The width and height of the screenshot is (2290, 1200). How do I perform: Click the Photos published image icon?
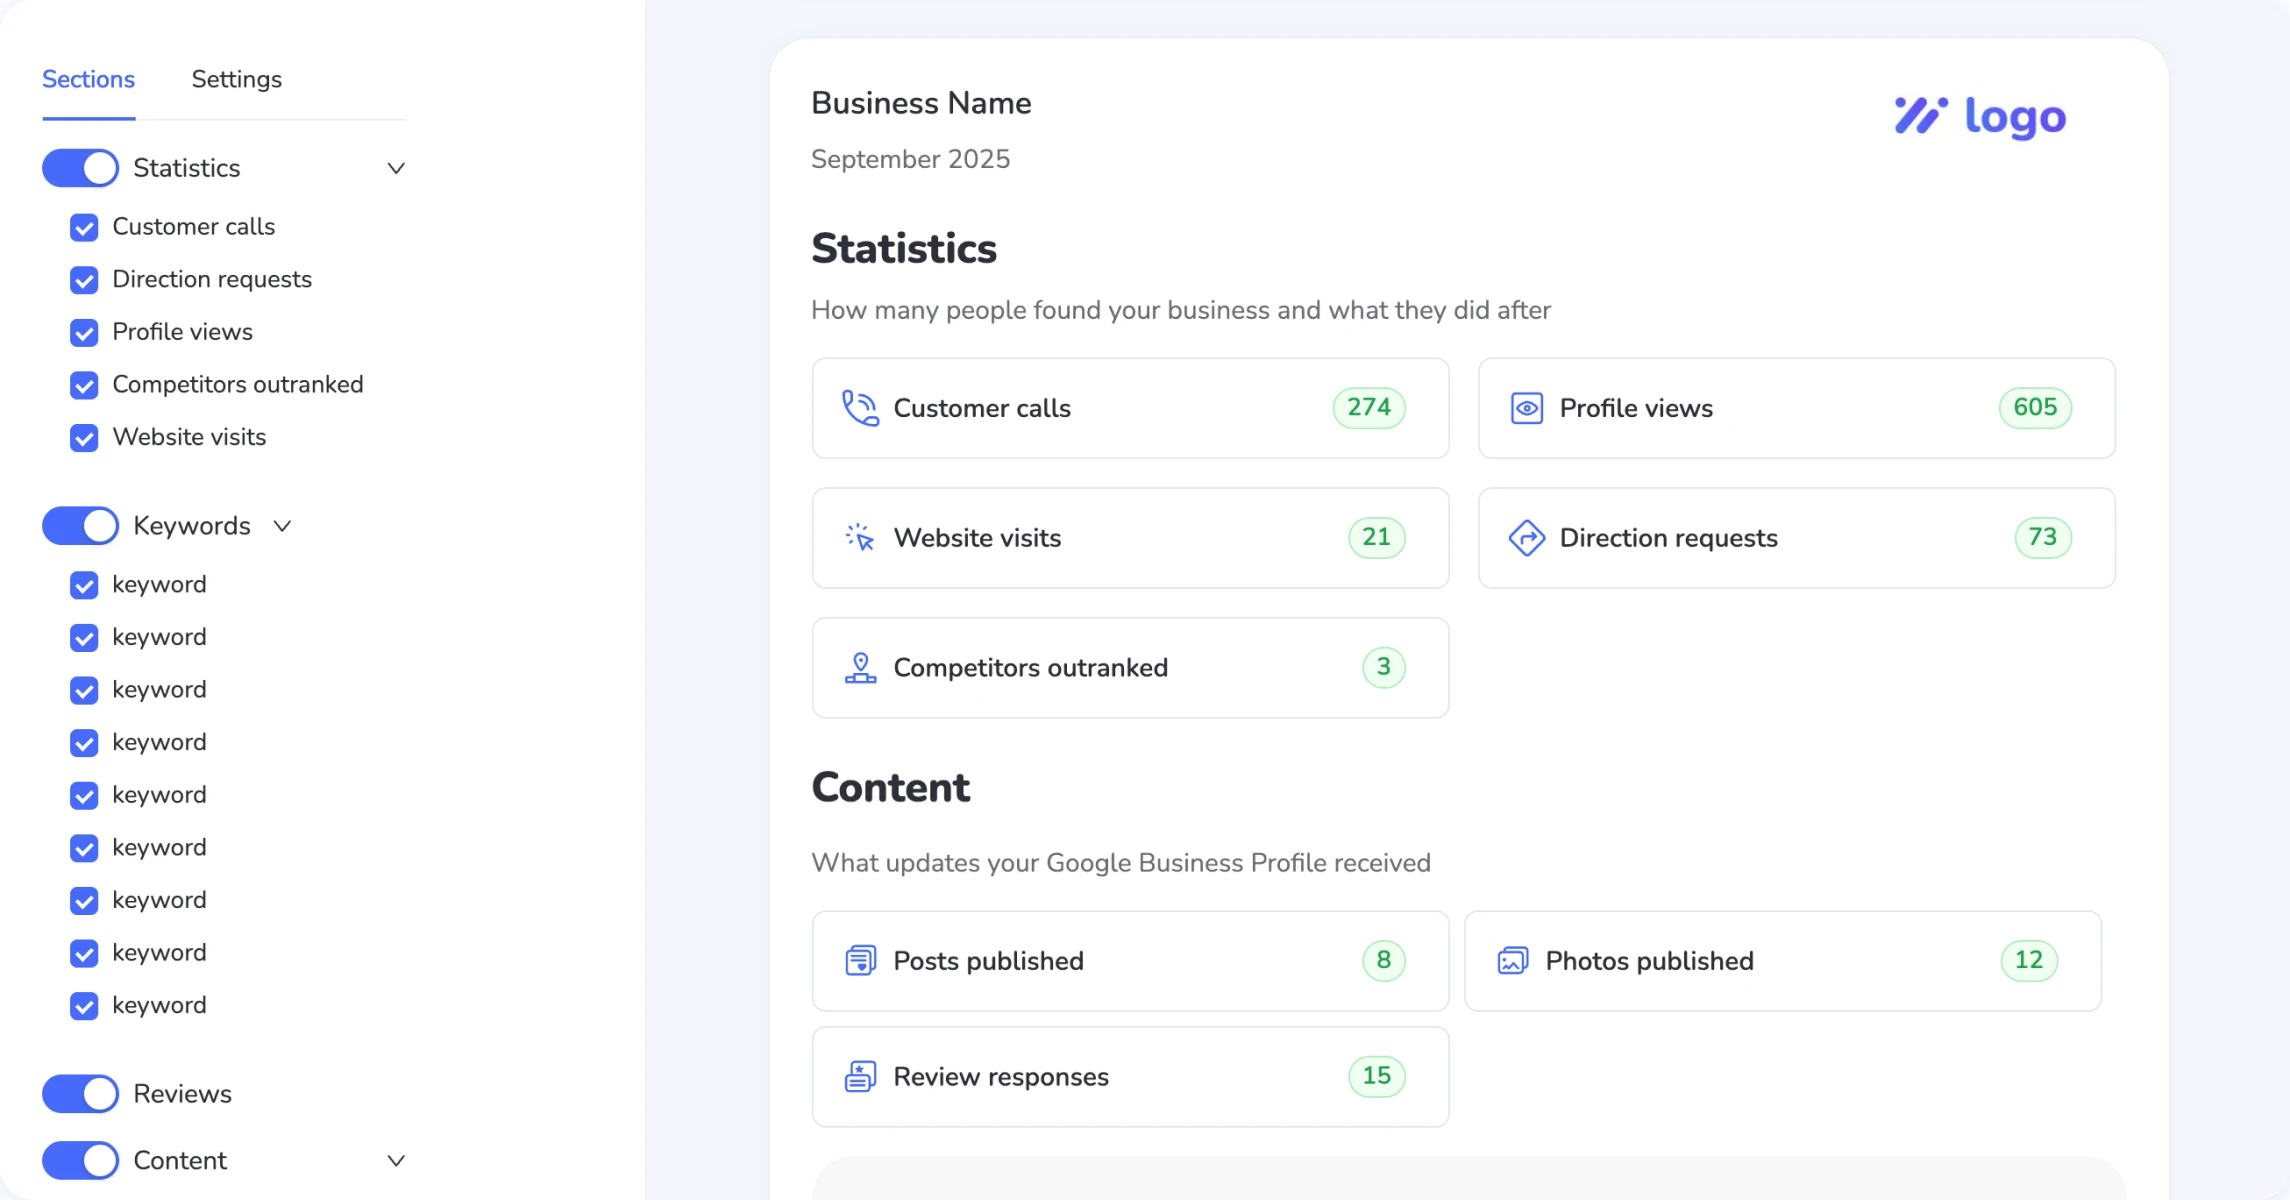[1512, 961]
